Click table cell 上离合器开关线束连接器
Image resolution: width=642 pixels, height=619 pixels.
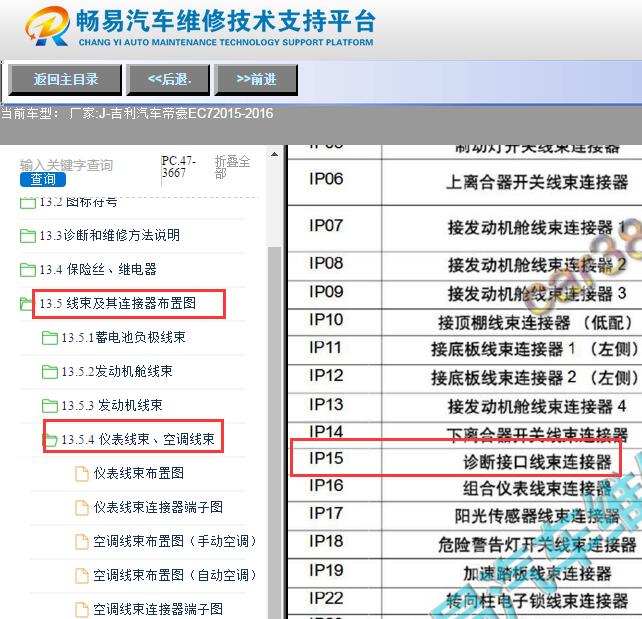coord(537,182)
